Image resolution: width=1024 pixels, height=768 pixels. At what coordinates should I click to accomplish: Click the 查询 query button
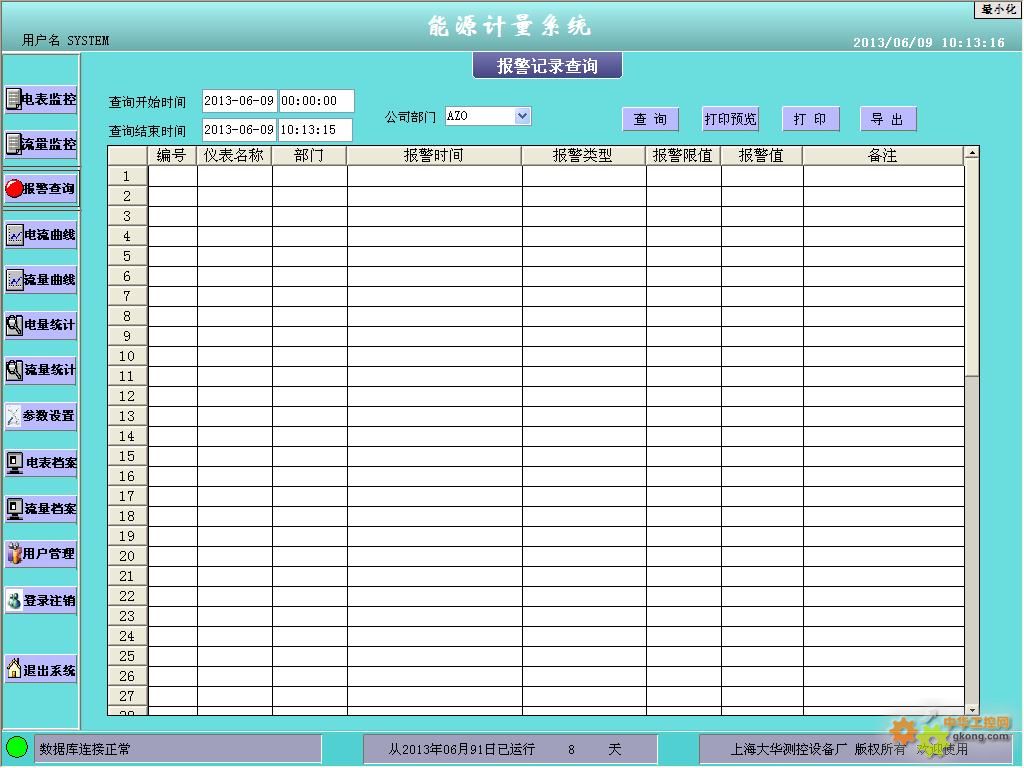click(650, 119)
